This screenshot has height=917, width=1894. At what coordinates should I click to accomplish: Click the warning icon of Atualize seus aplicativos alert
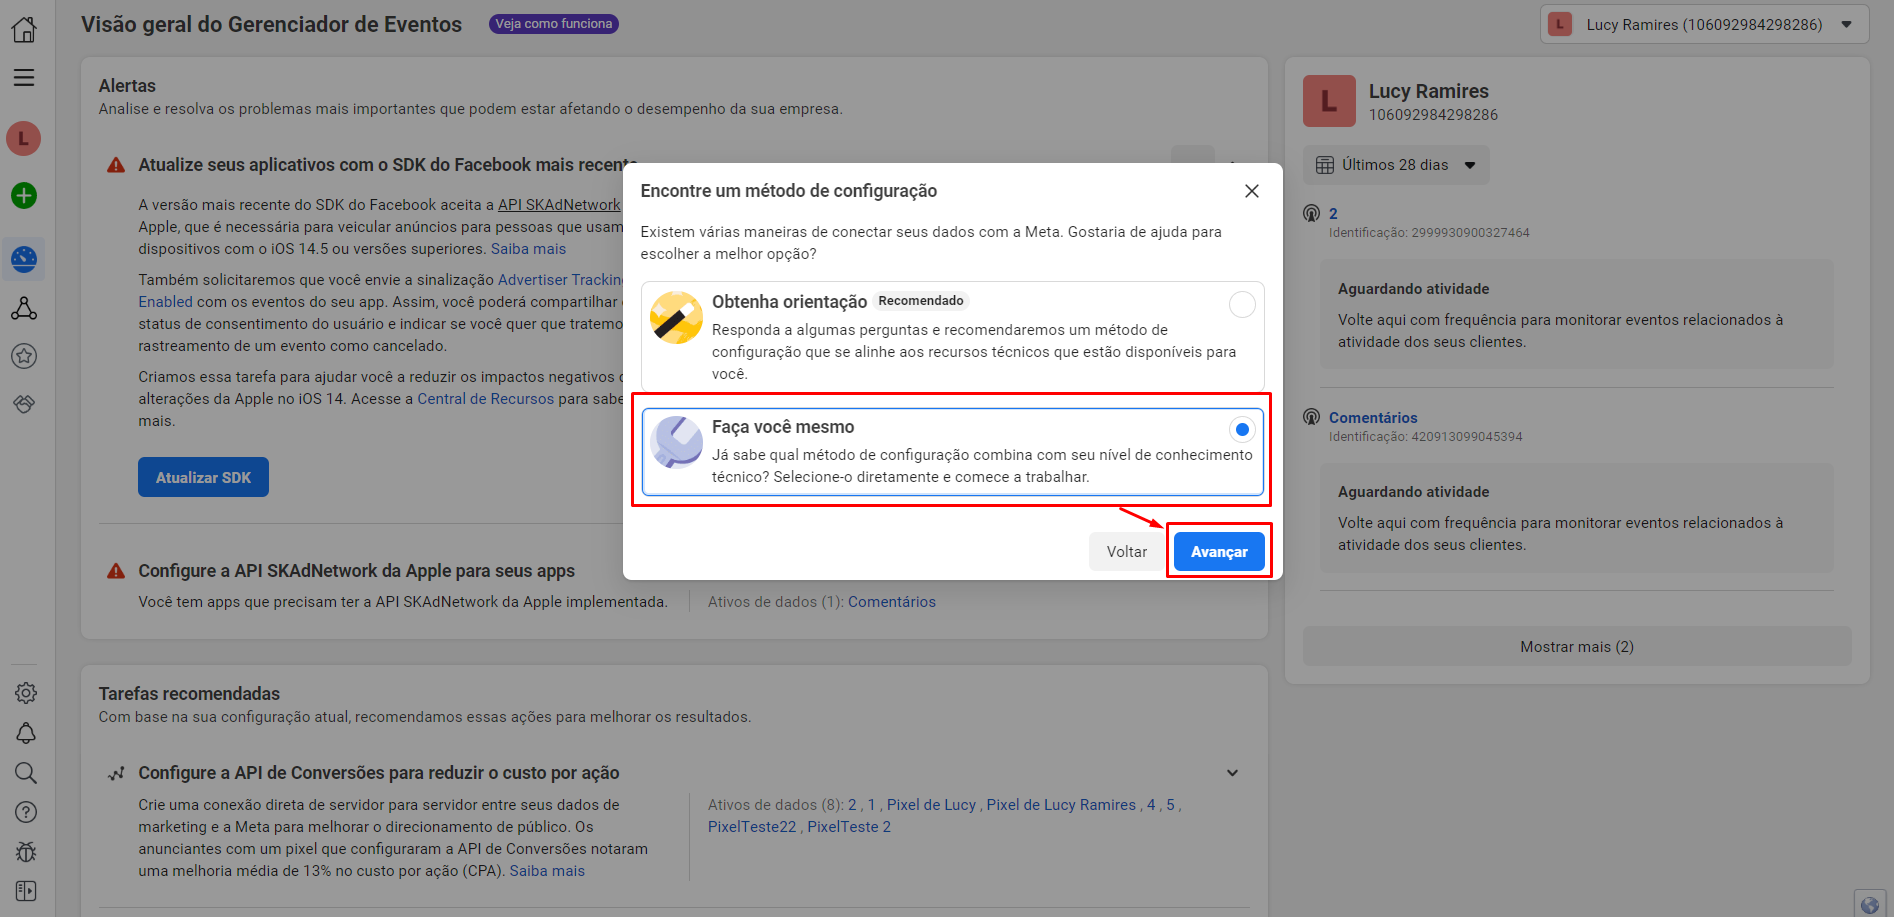[x=116, y=165]
